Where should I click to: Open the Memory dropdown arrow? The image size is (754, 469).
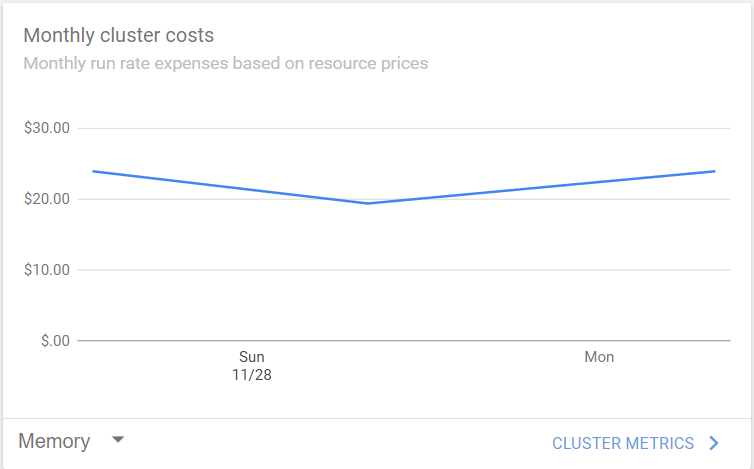(x=117, y=440)
